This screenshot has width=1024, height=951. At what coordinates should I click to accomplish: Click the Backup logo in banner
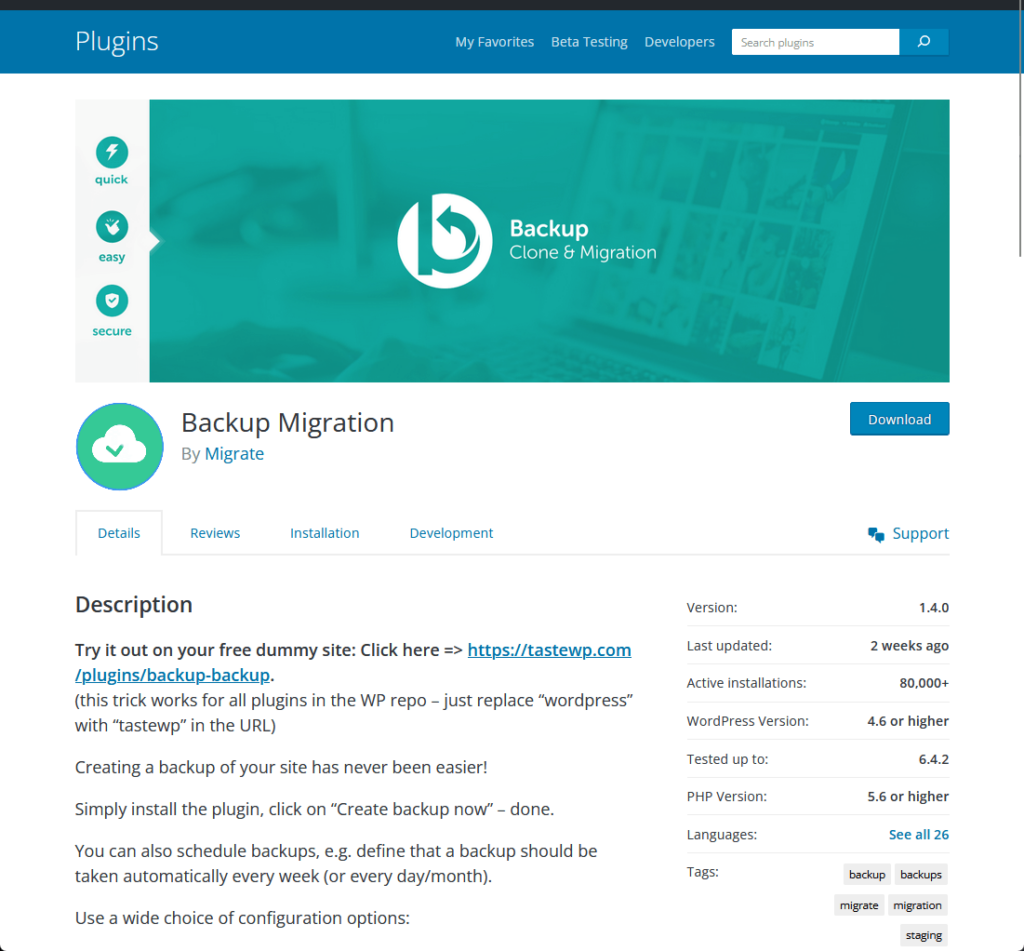(445, 241)
